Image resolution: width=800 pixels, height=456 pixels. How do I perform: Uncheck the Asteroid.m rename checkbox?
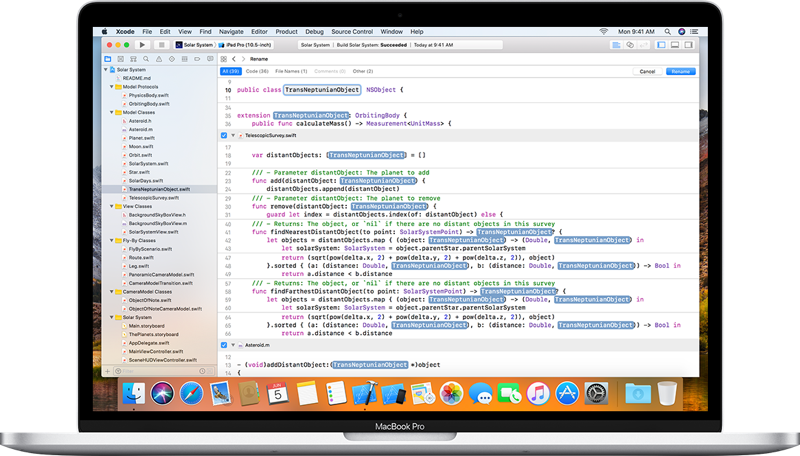224,344
